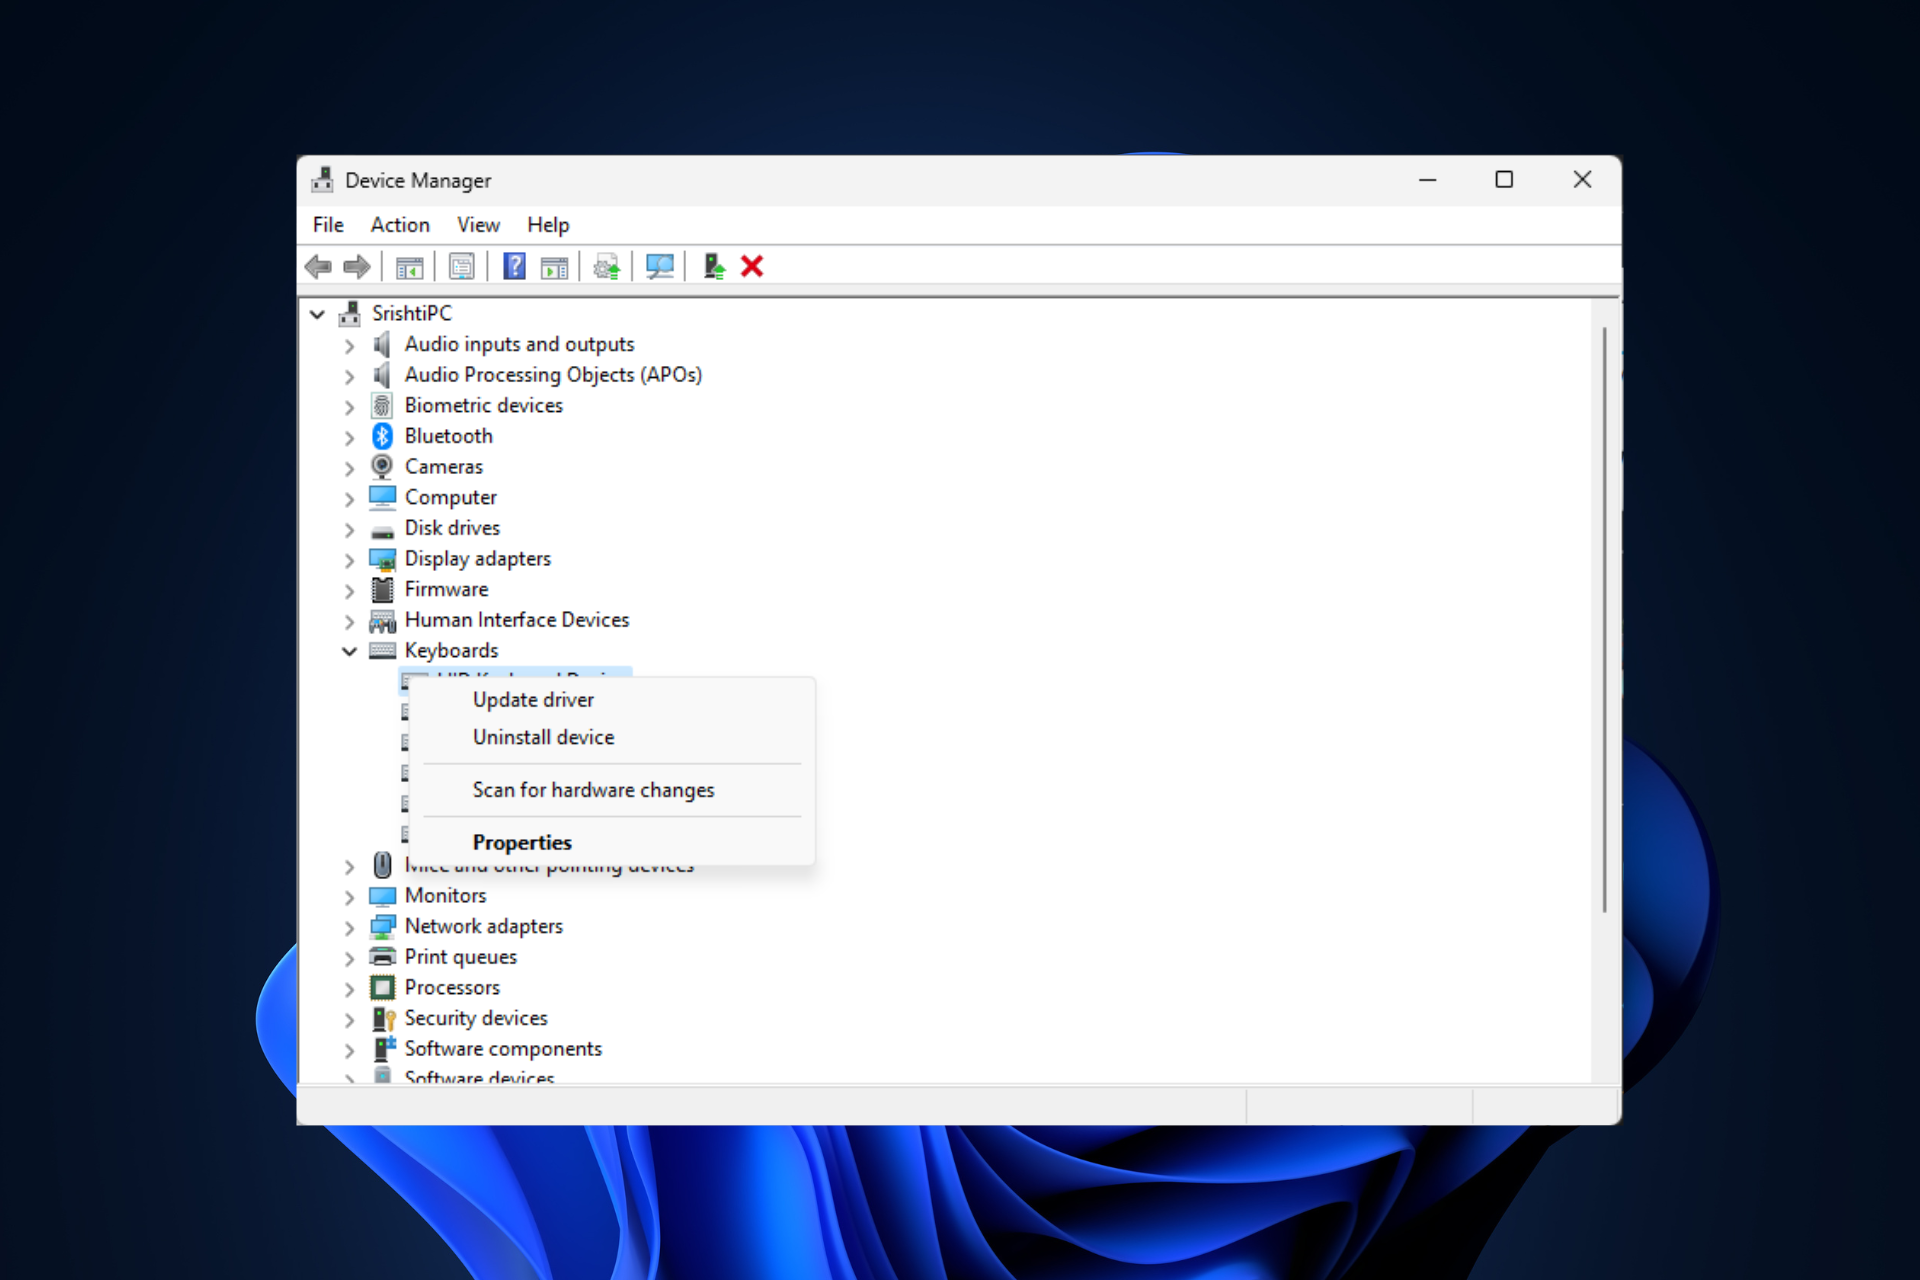Expand the Network adapters chevron
The width and height of the screenshot is (1920, 1280).
click(349, 928)
